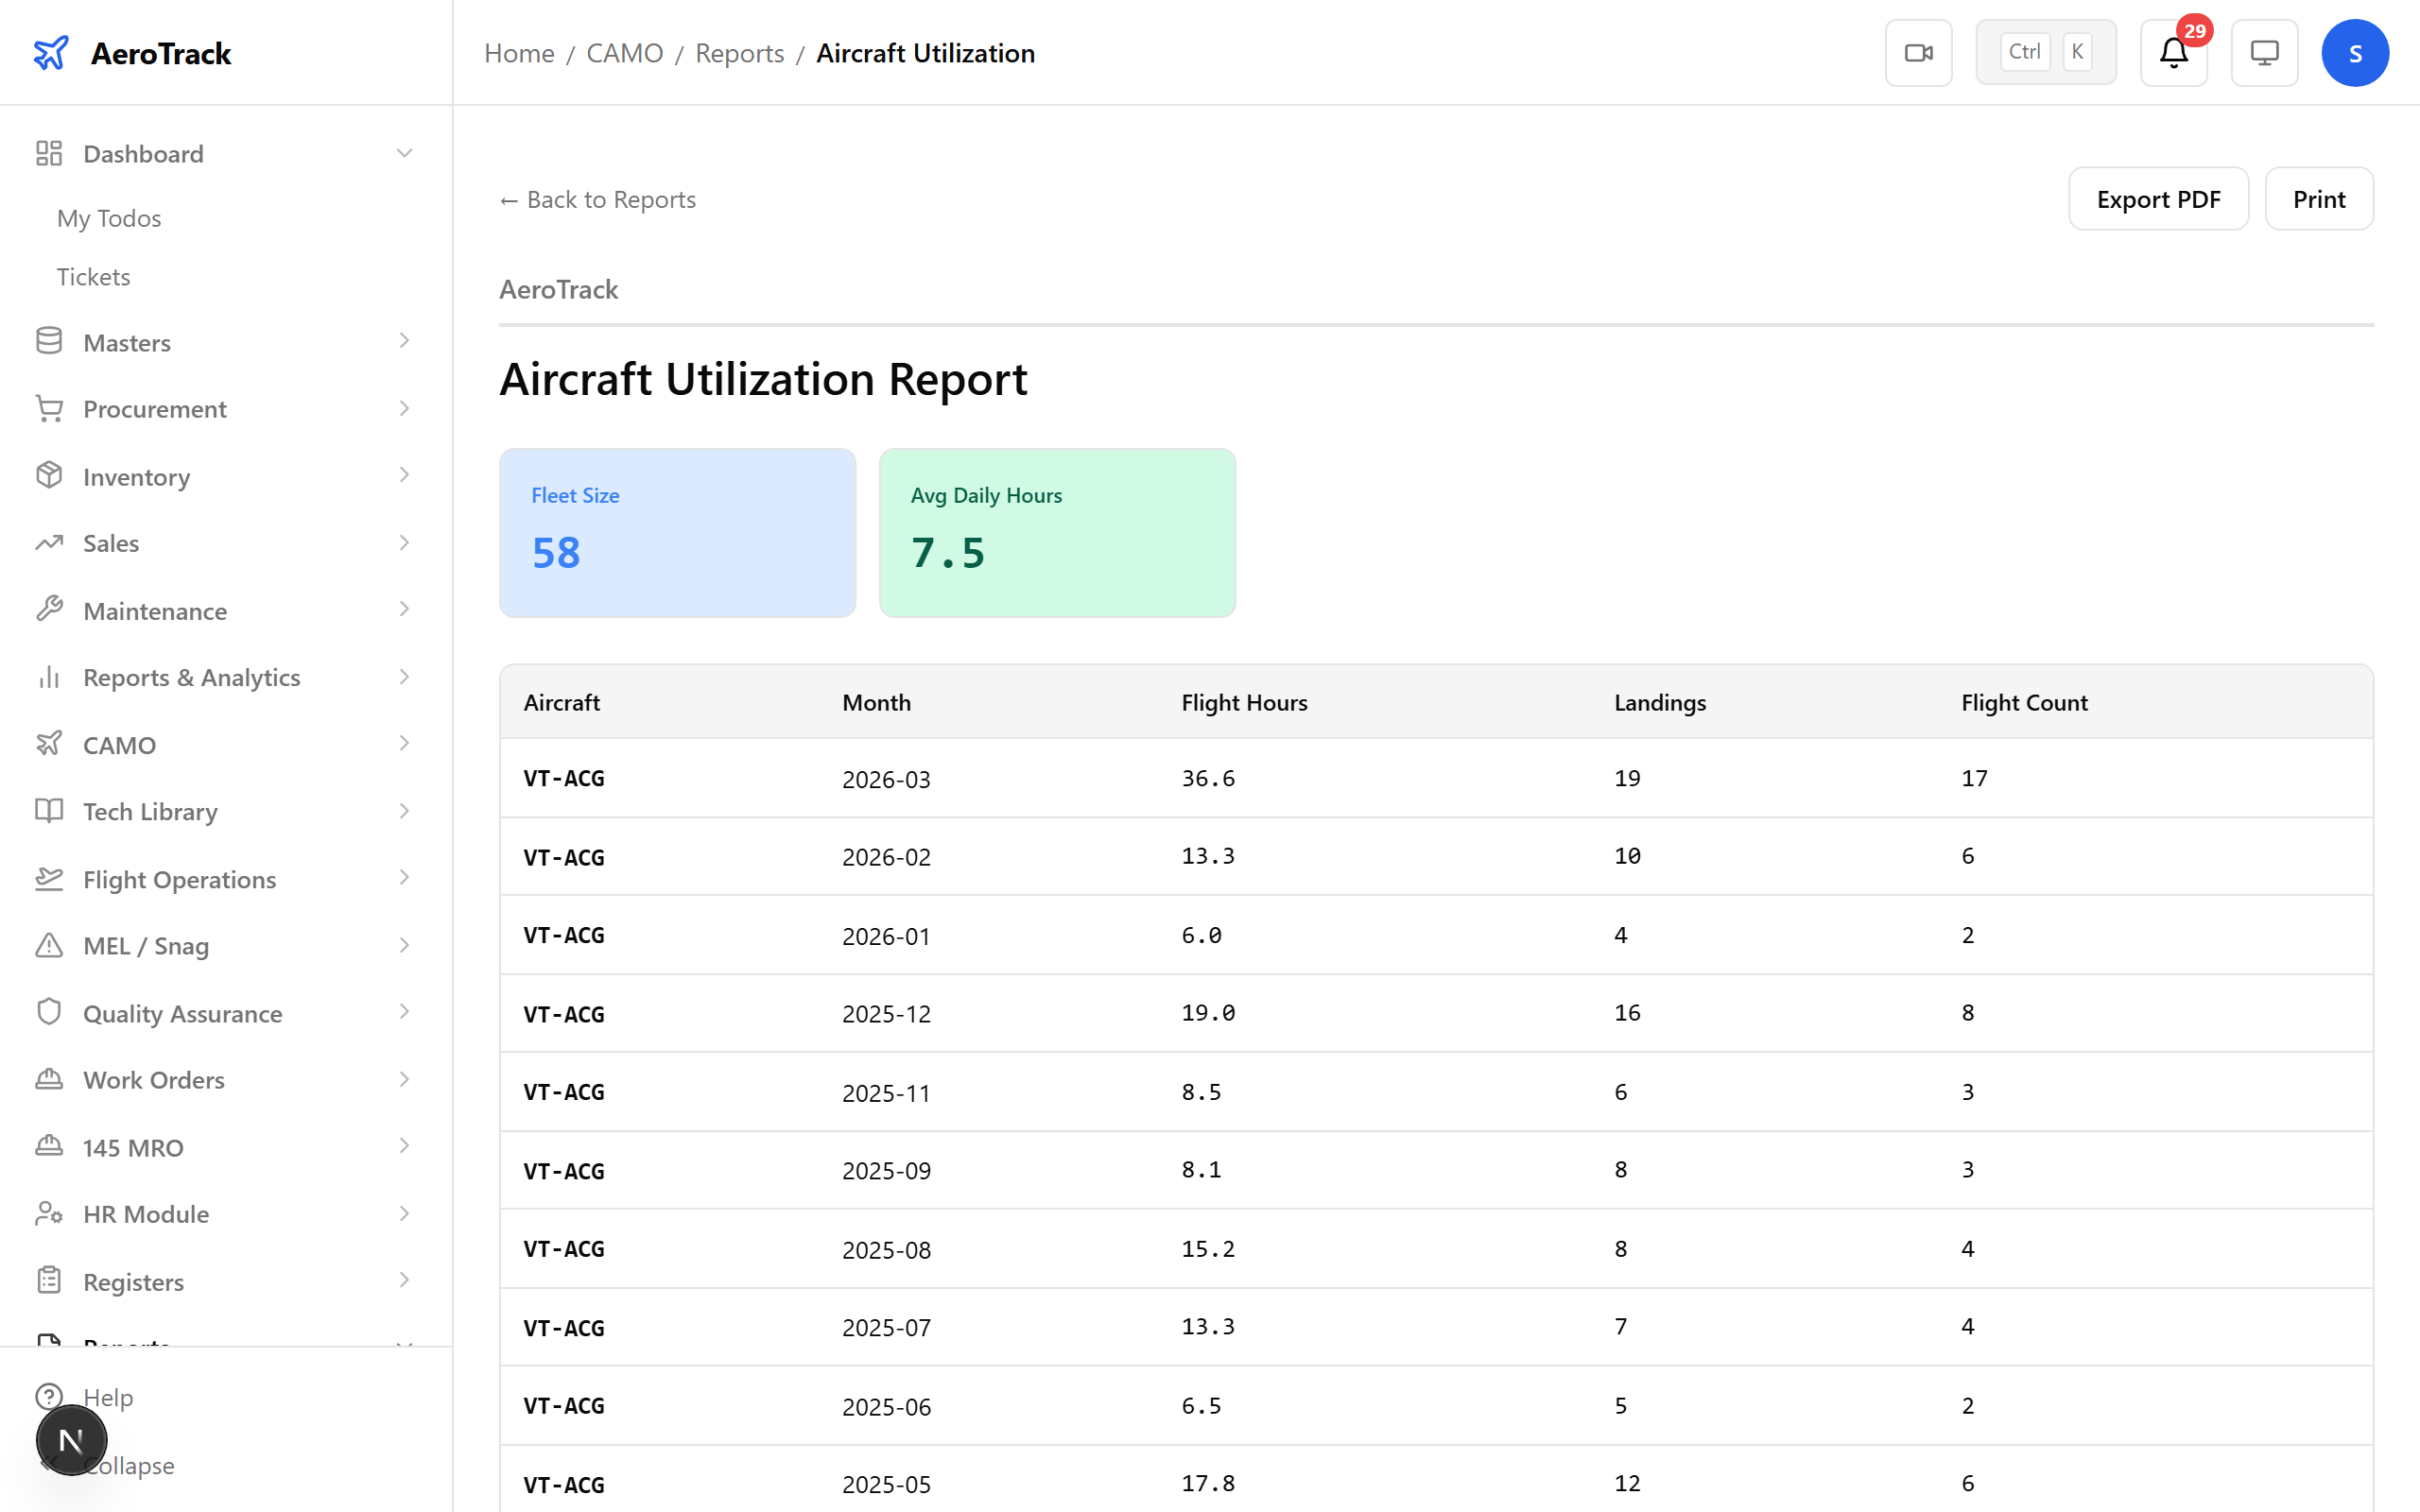Click the Quality Assurance shield icon
The width and height of the screenshot is (2420, 1512).
pyautogui.click(x=50, y=1012)
